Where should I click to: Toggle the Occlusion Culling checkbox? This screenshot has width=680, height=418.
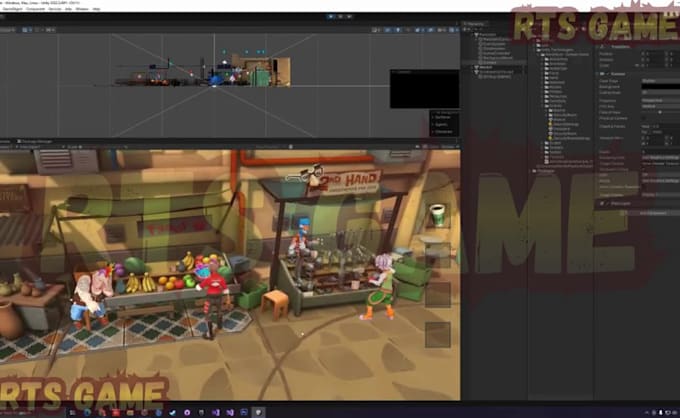click(644, 169)
